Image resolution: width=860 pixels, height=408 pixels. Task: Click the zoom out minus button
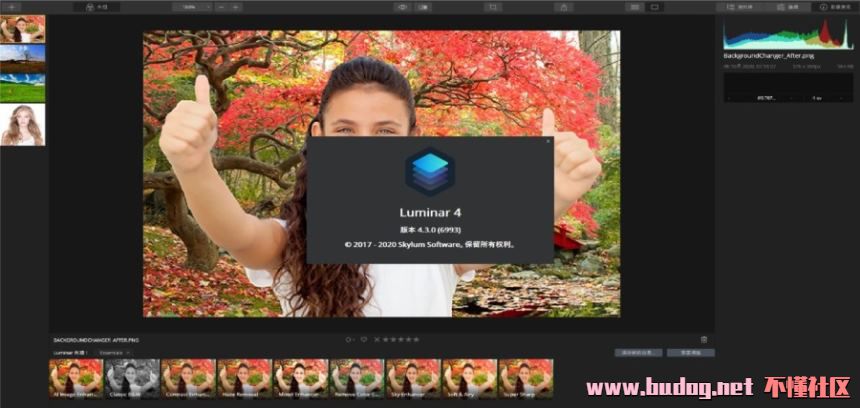pos(221,7)
